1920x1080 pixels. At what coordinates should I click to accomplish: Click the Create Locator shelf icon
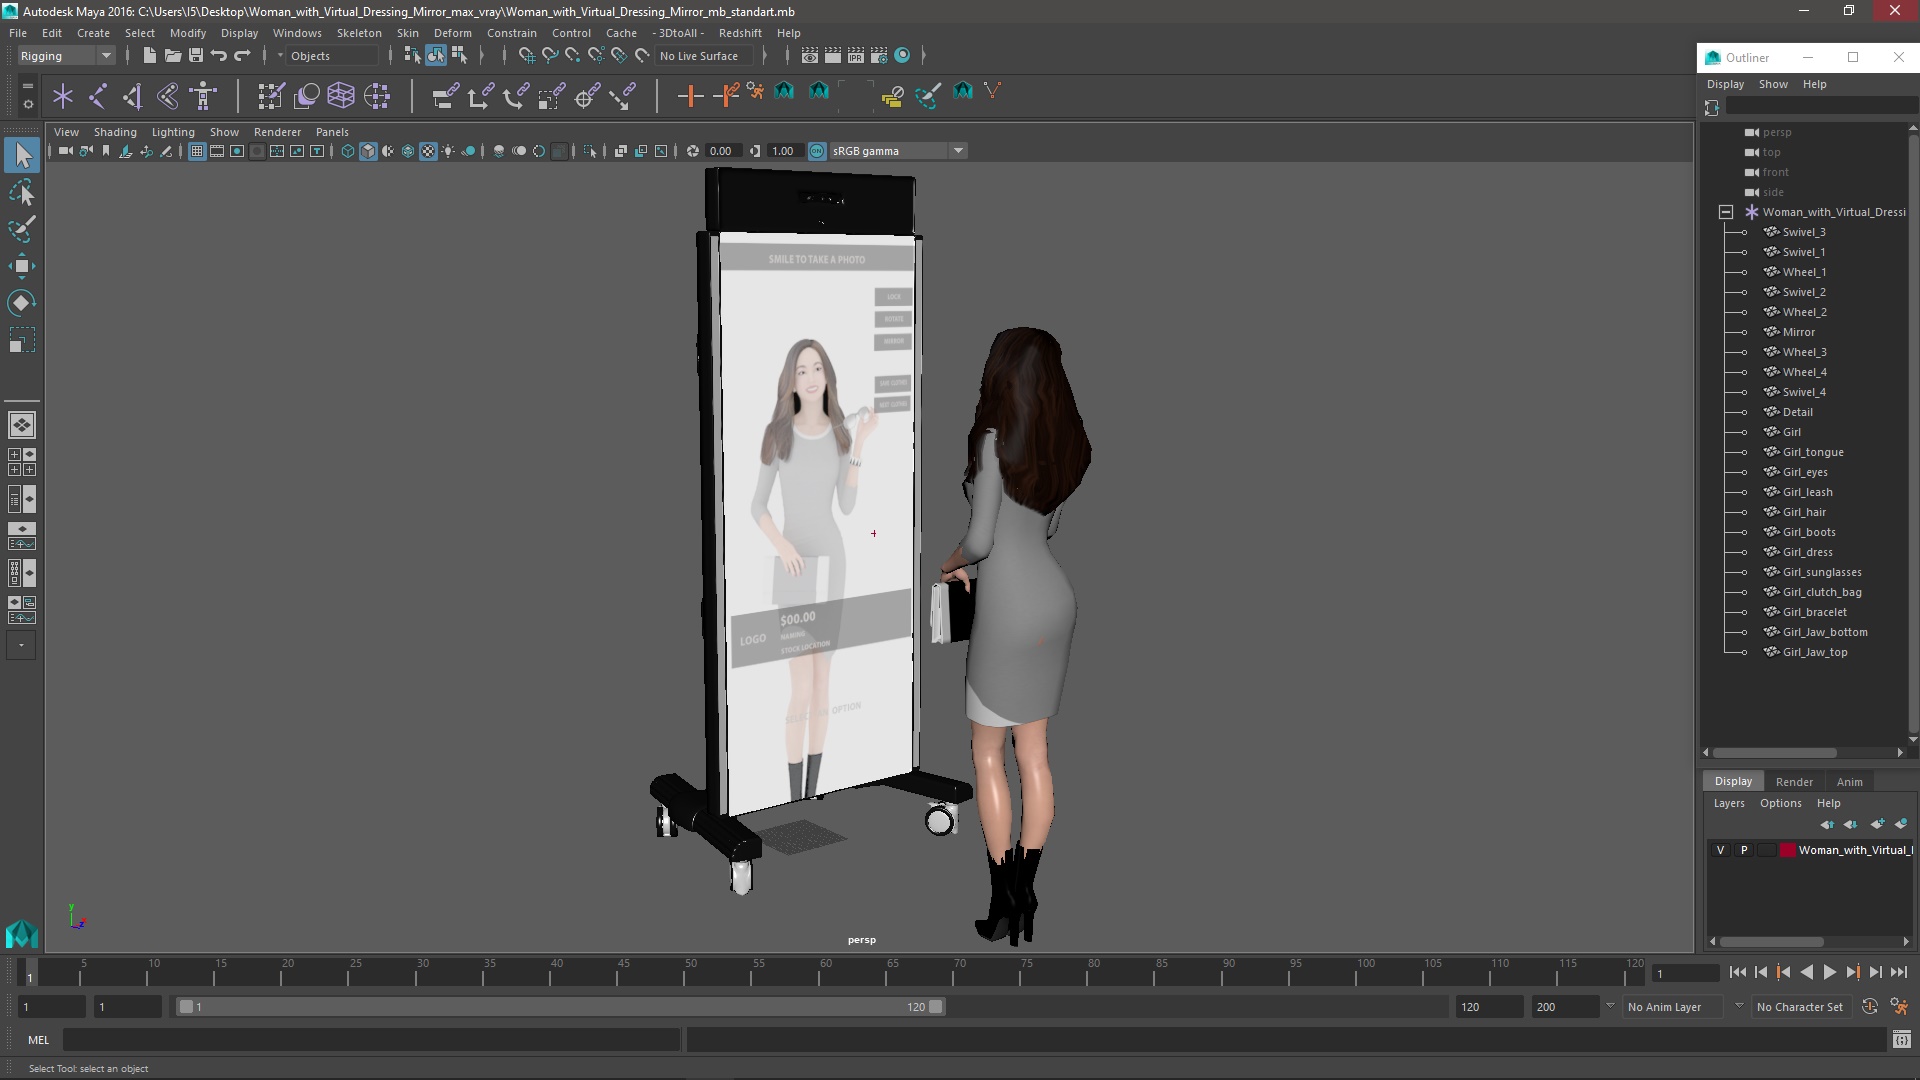pos(63,96)
